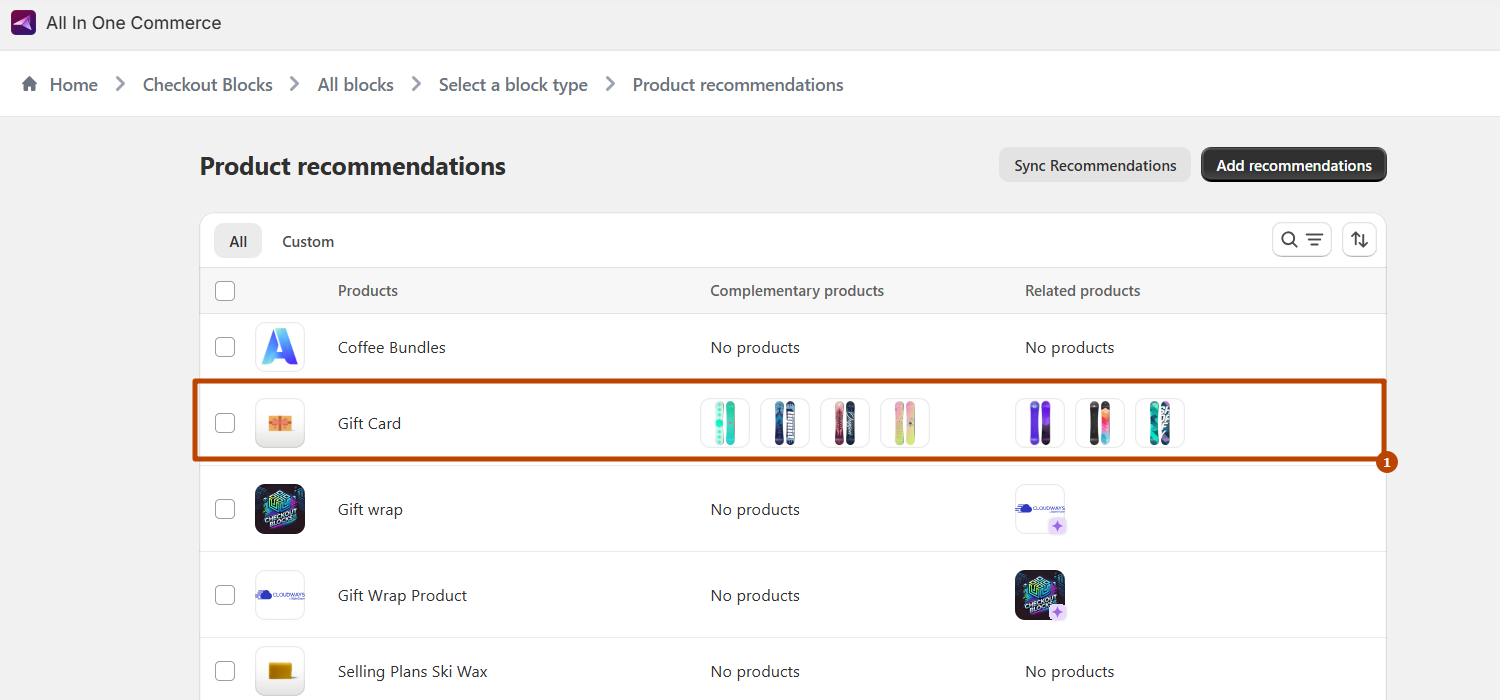This screenshot has width=1500, height=700.
Task: Click the Gift wrap Checkout Blocks icon
Action: pyautogui.click(x=280, y=509)
